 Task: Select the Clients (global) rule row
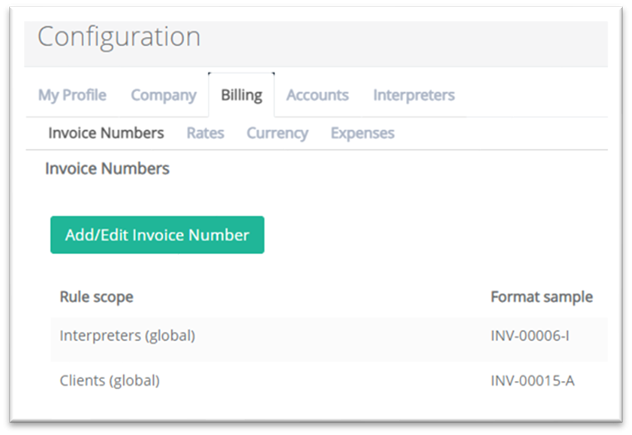click(329, 381)
